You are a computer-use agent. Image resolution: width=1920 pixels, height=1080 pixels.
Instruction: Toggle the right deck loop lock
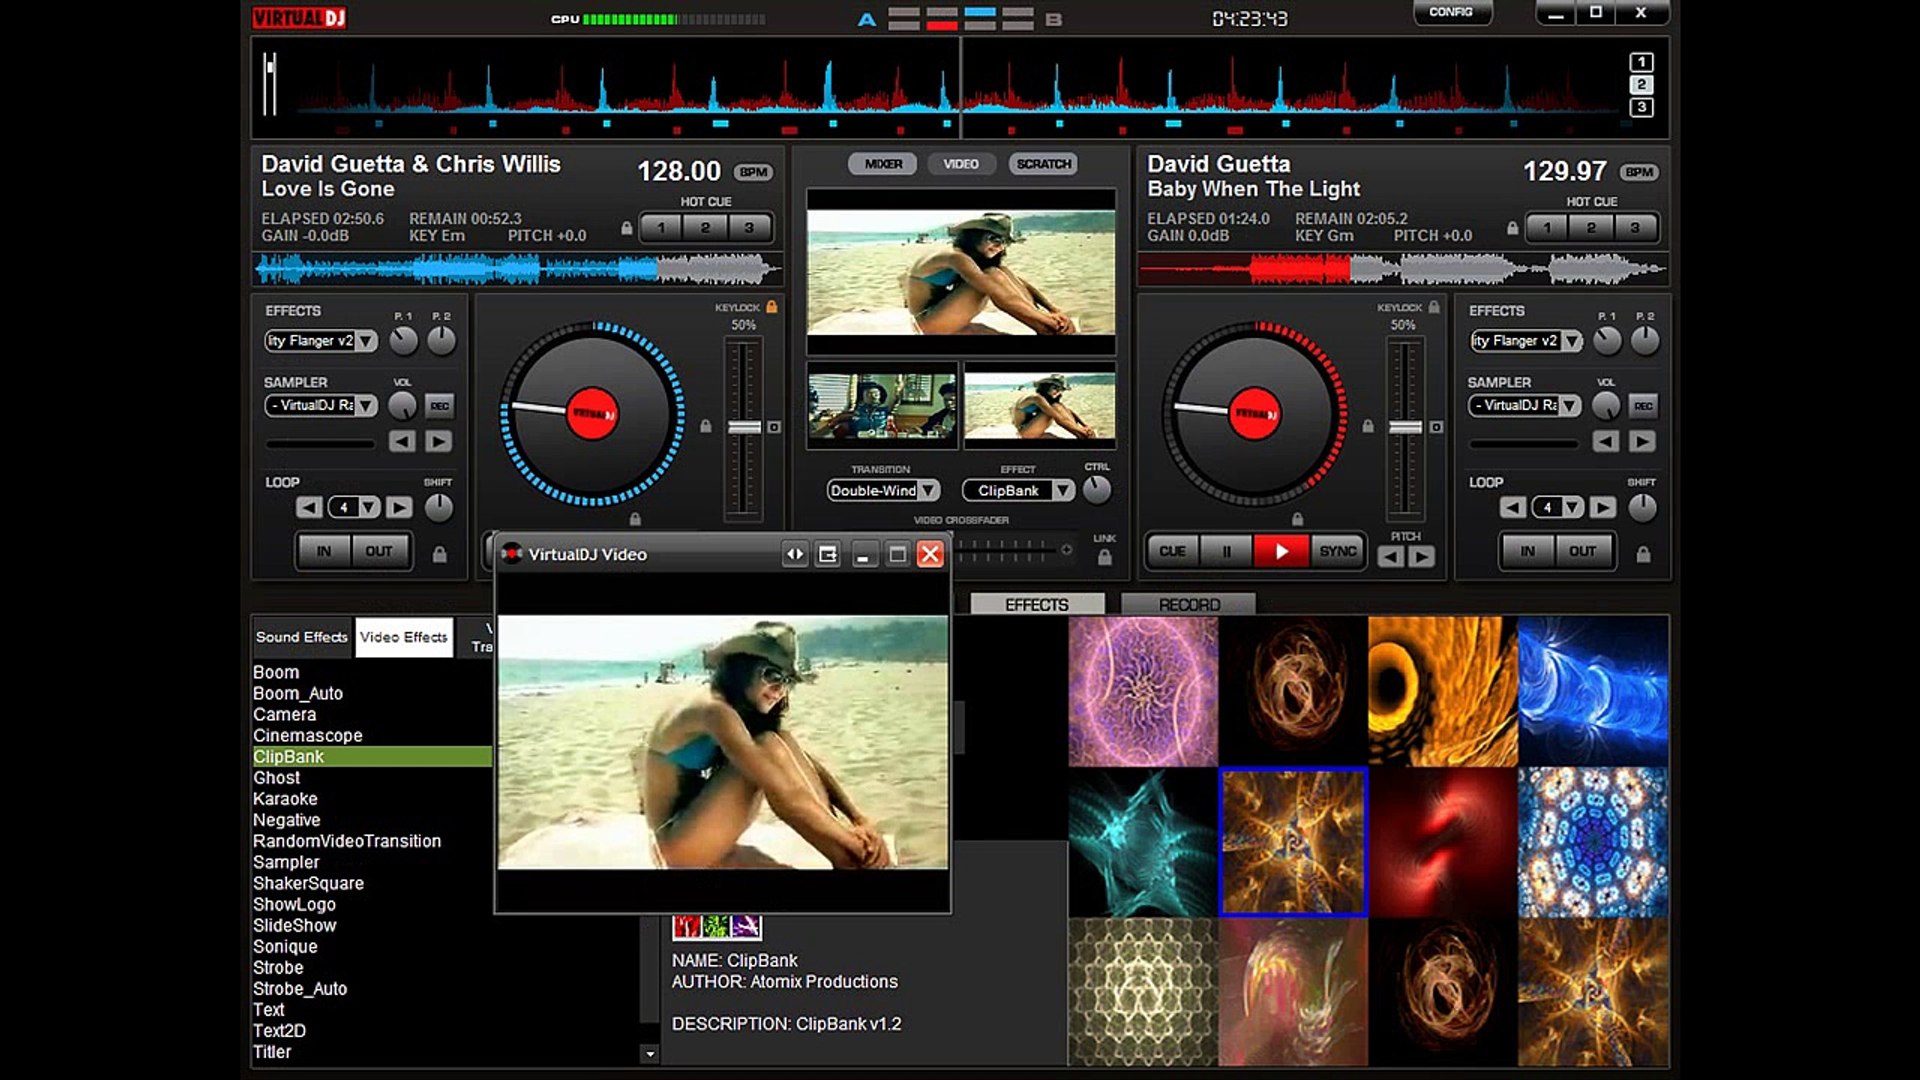click(1643, 554)
